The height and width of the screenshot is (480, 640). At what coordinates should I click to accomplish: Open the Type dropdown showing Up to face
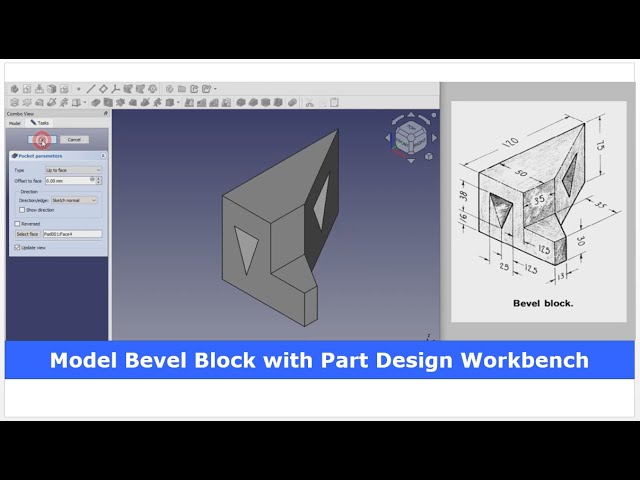pyautogui.click(x=72, y=170)
